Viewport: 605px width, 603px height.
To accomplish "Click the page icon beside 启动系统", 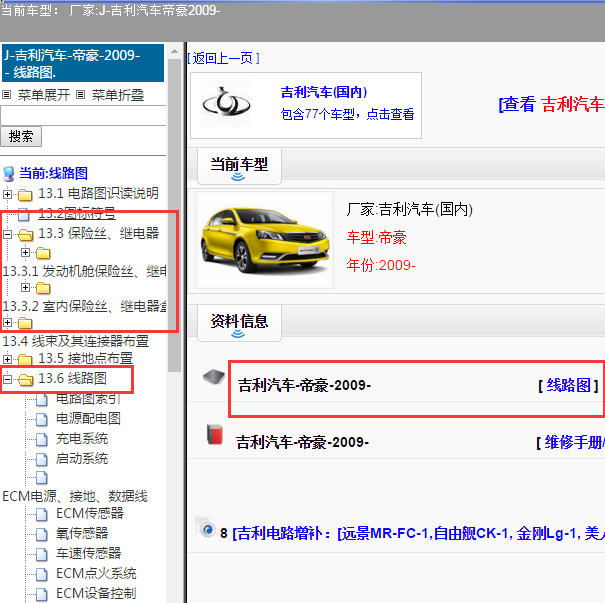I will click(x=42, y=459).
